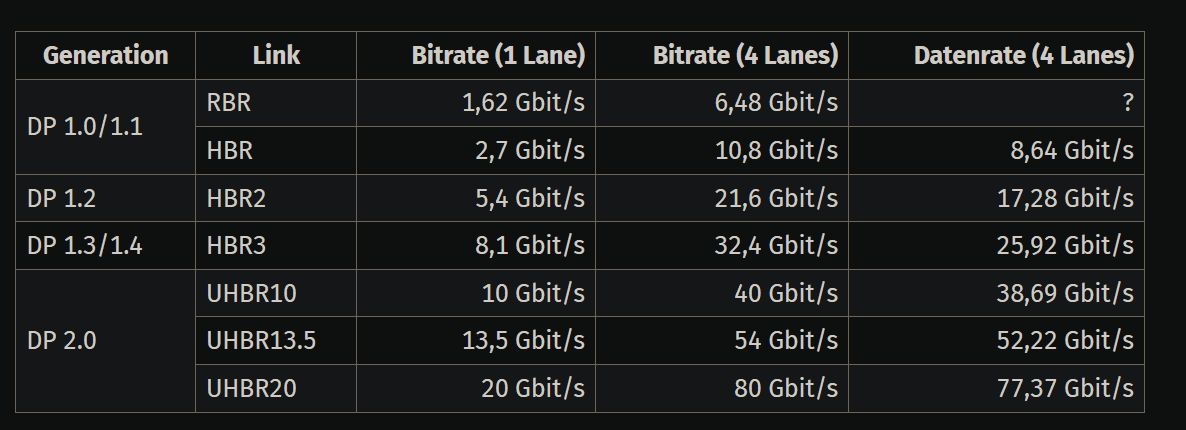Screen dimensions: 1186x430
Task: Click the DP 2.0 generation cell
Action: pos(62,340)
